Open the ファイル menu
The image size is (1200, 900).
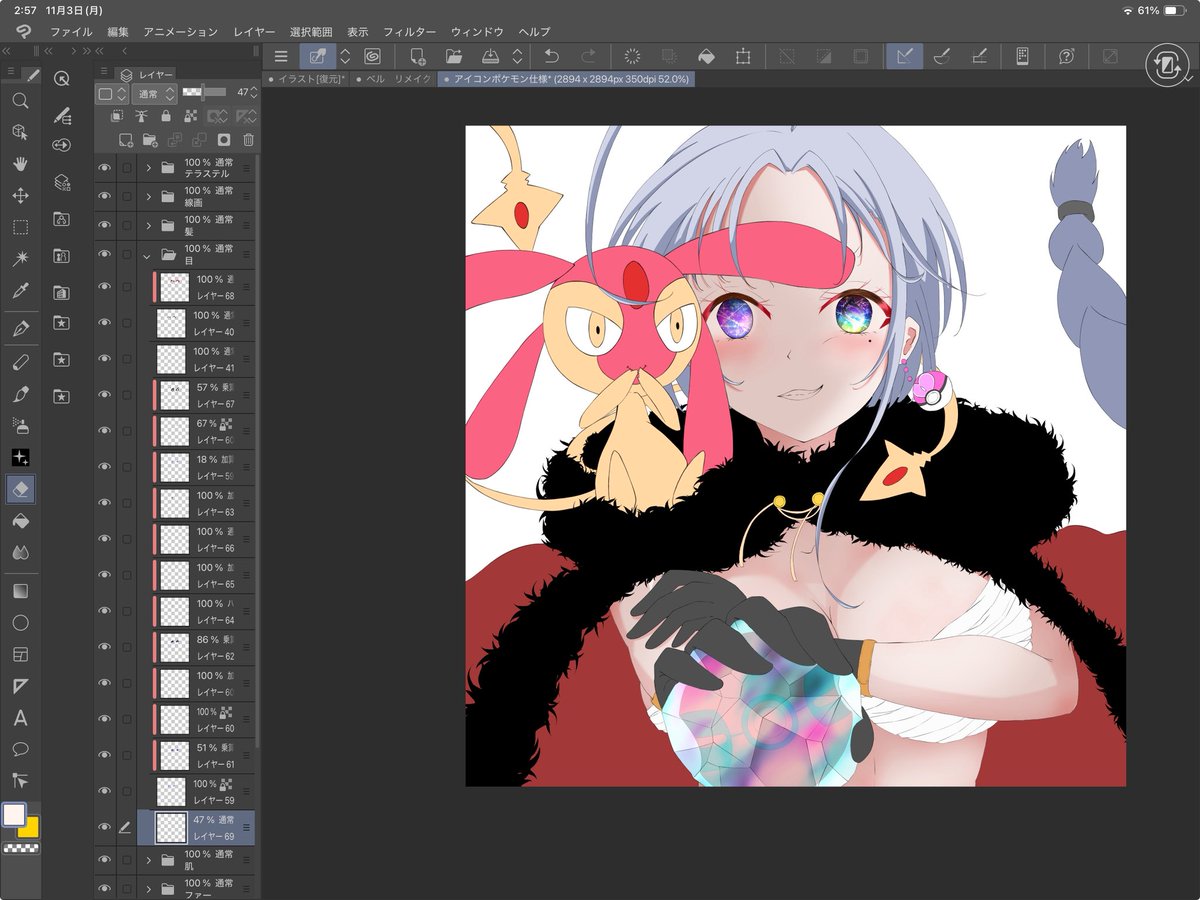click(x=71, y=32)
